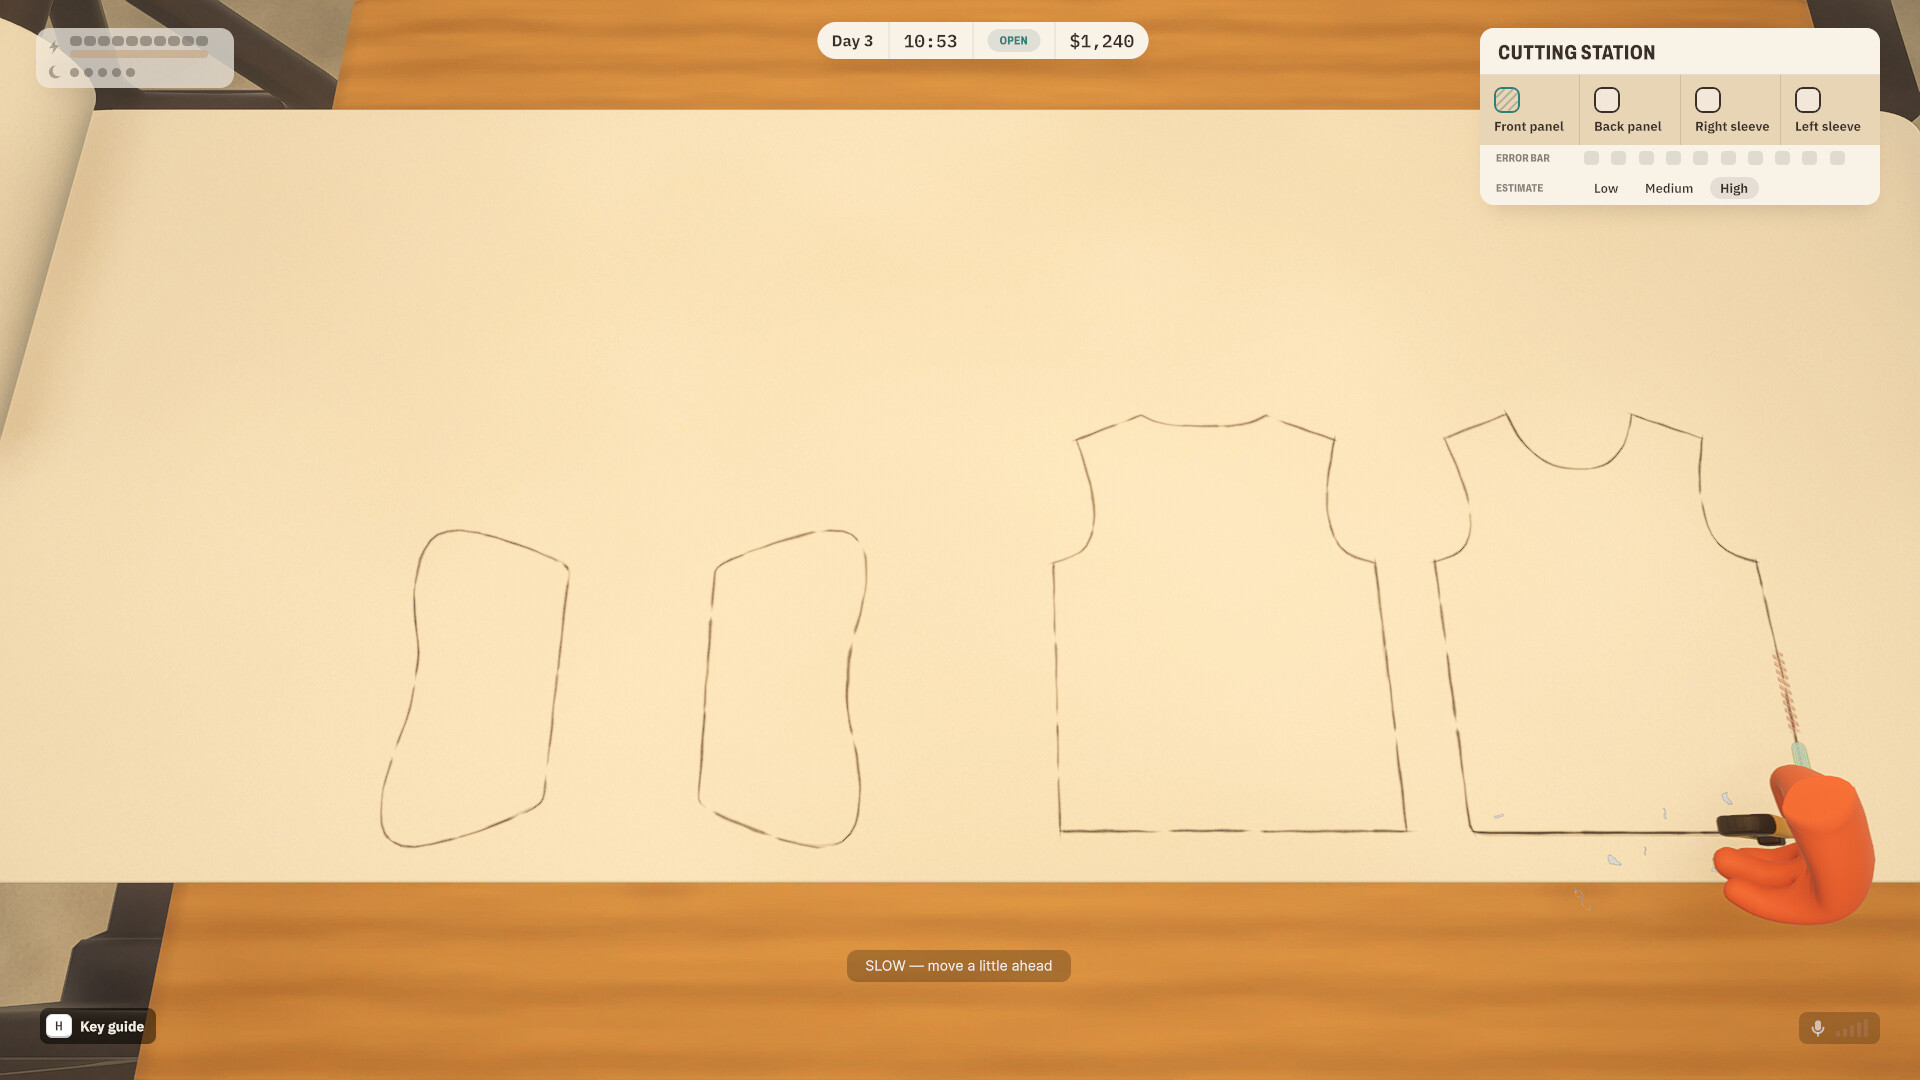Tick the Right sleeve checkbox
This screenshot has height=1080, width=1920.
pos(1707,100)
